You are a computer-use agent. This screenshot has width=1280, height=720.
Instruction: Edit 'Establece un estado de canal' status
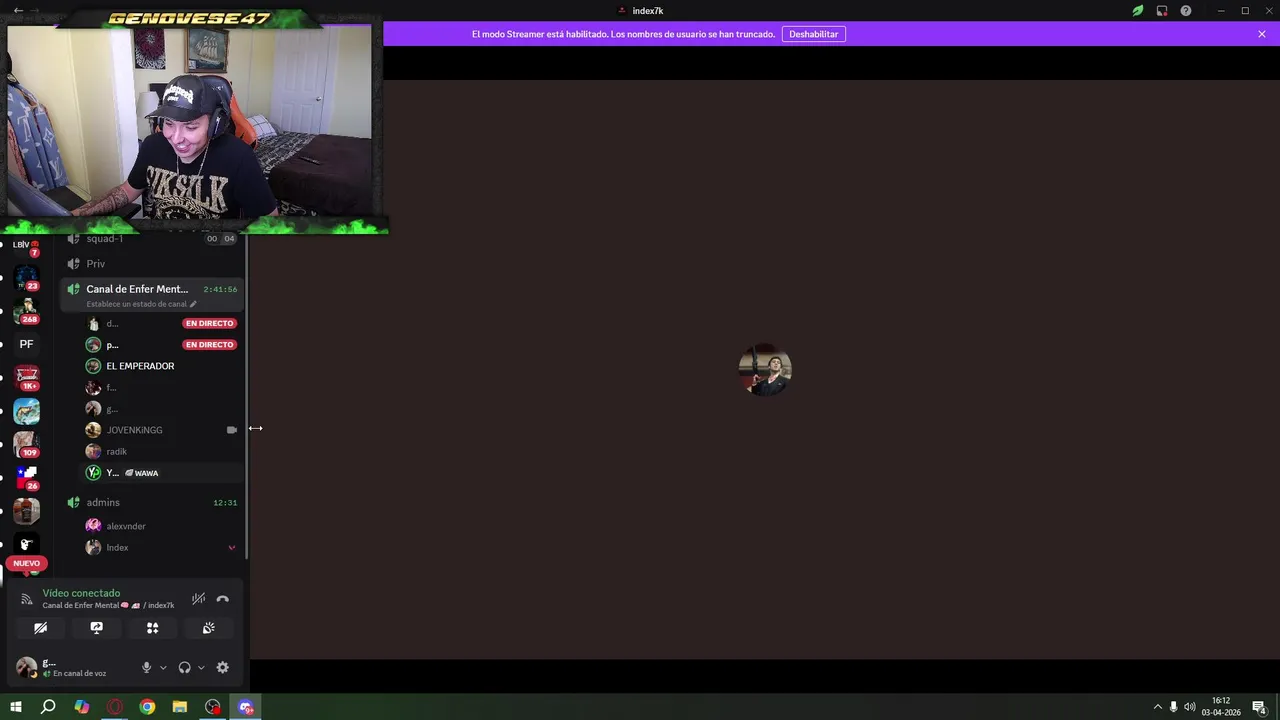coord(141,304)
